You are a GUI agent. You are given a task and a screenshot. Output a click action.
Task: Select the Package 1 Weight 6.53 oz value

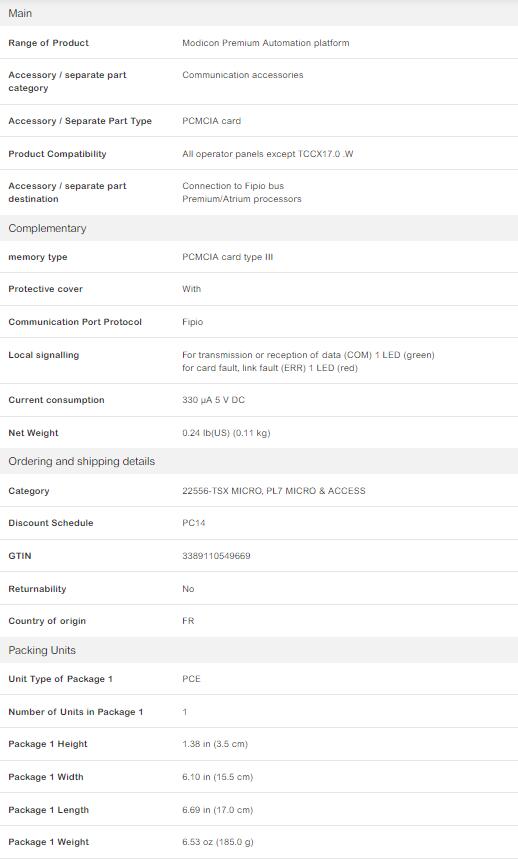218,842
